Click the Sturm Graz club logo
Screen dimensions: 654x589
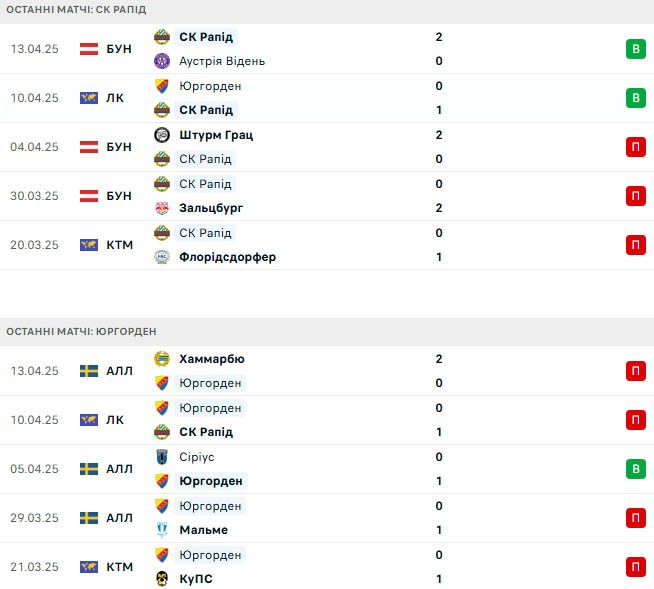click(162, 135)
